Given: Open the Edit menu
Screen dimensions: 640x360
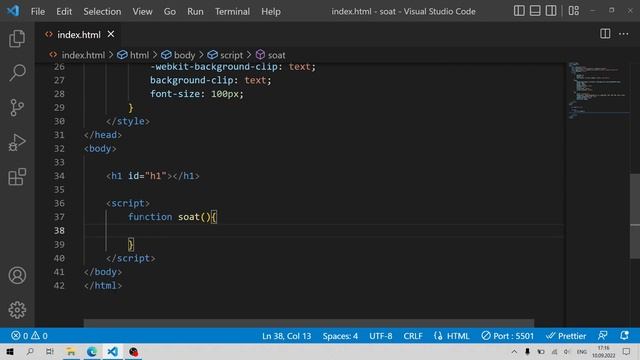Looking at the screenshot, I should pyautogui.click(x=64, y=11).
